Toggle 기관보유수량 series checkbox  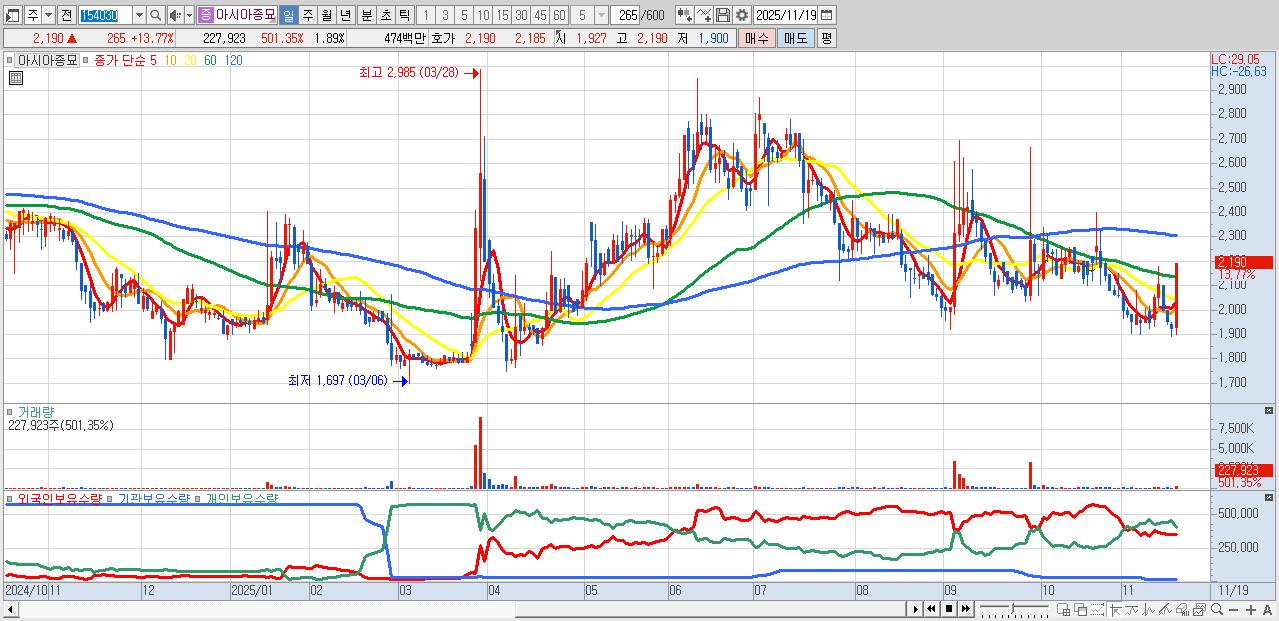(111, 498)
